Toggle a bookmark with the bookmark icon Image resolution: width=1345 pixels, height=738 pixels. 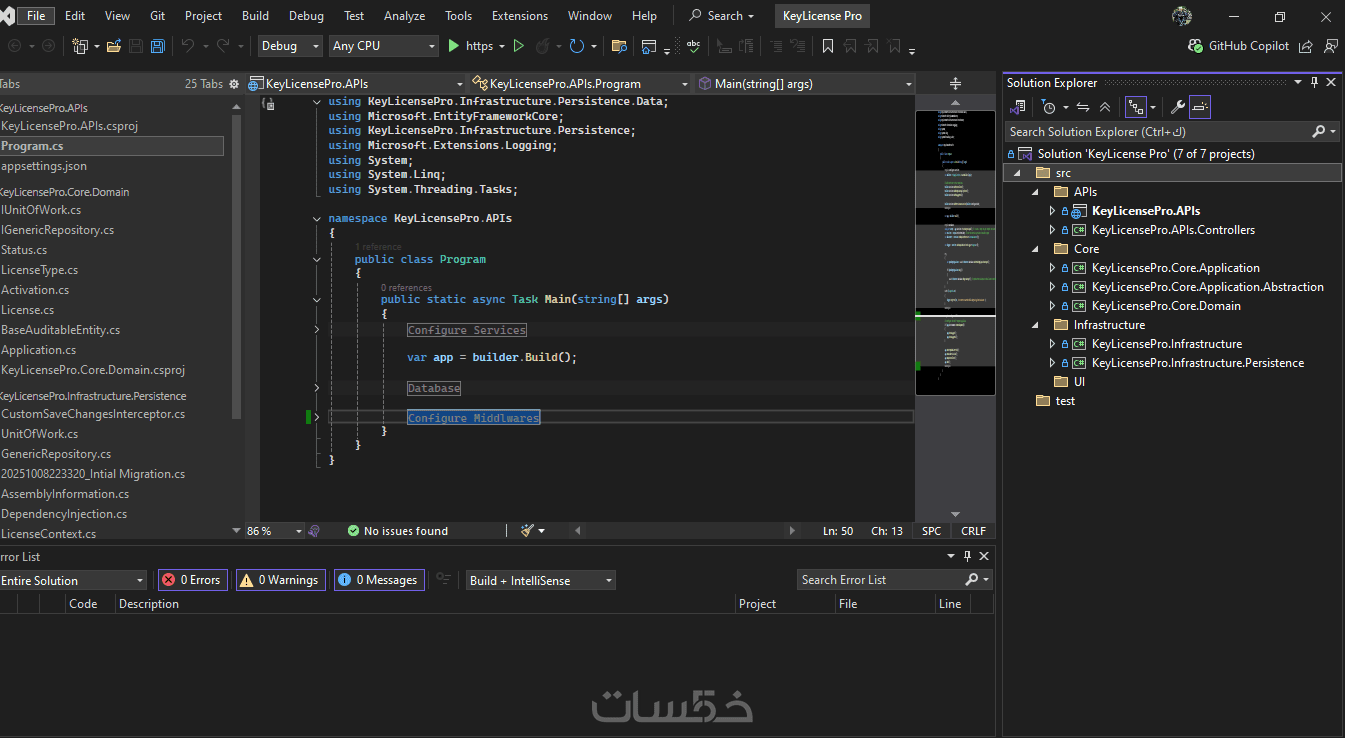[827, 46]
